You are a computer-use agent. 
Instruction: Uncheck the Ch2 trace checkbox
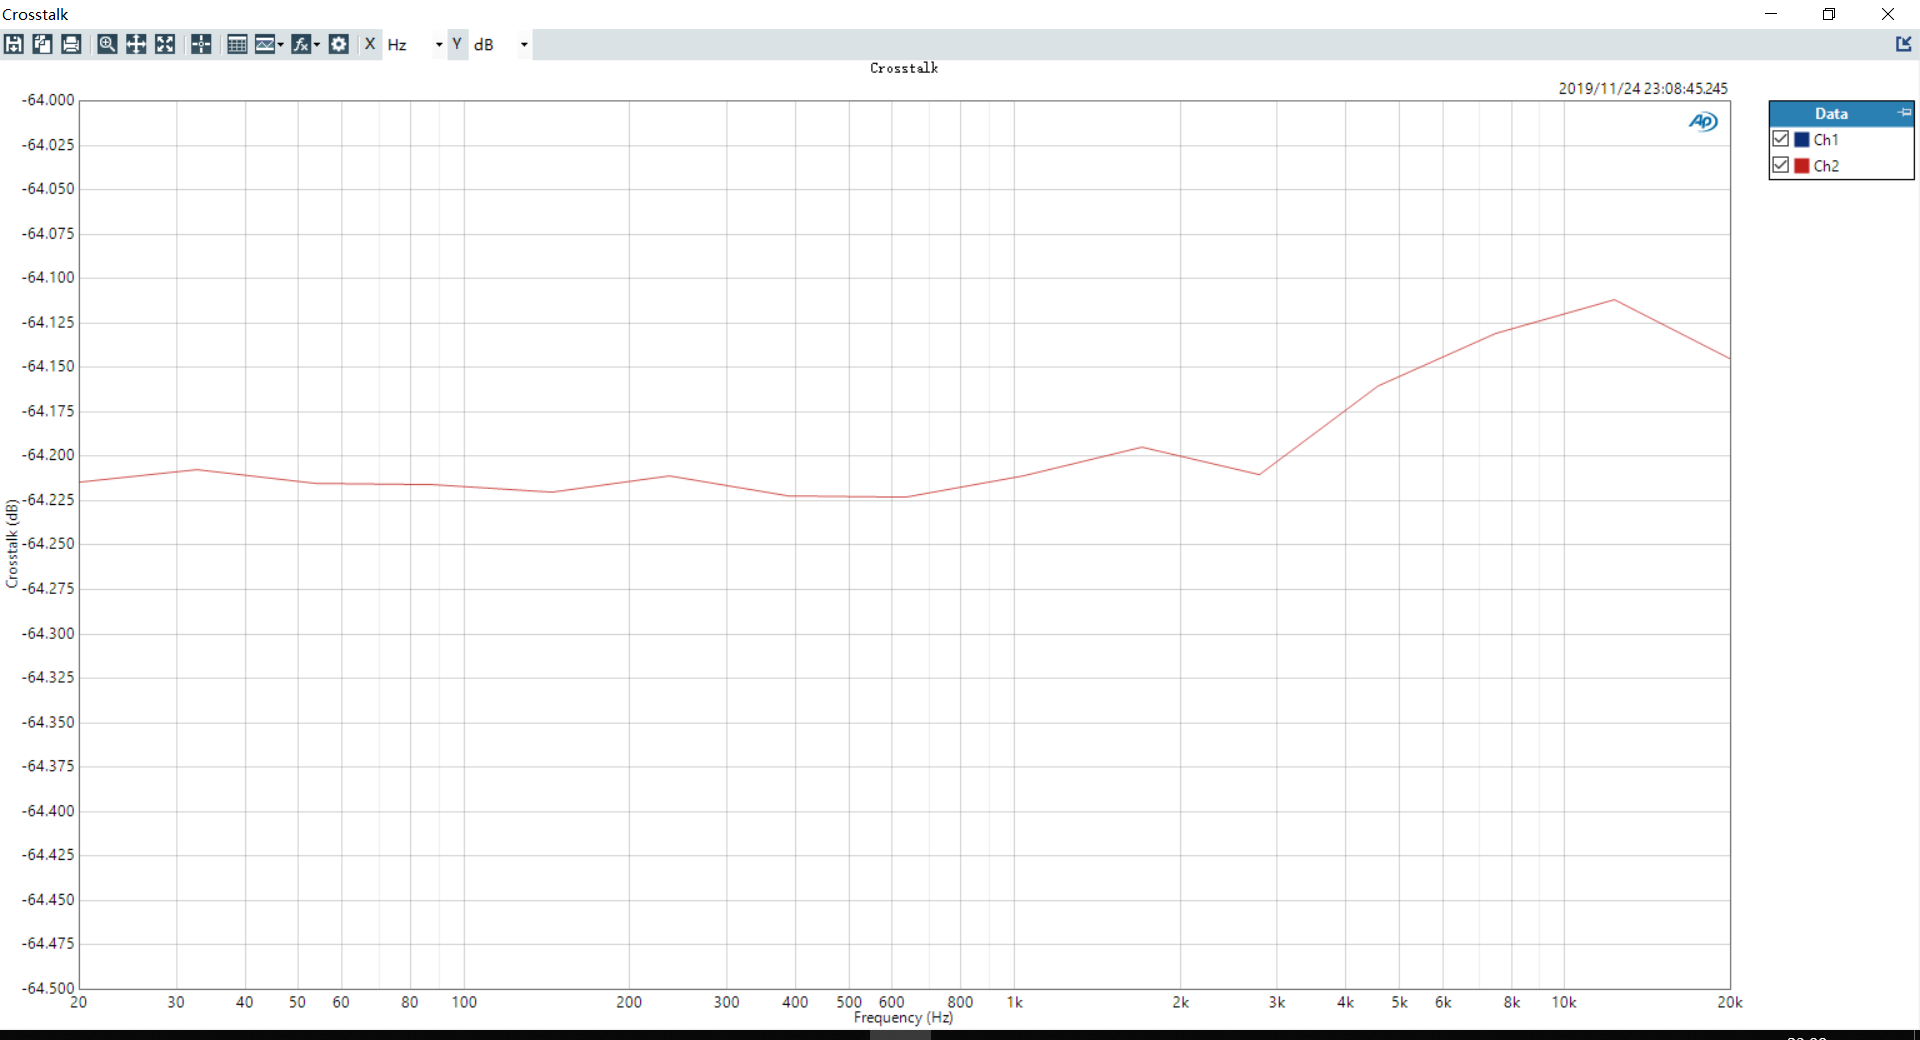pyautogui.click(x=1781, y=165)
